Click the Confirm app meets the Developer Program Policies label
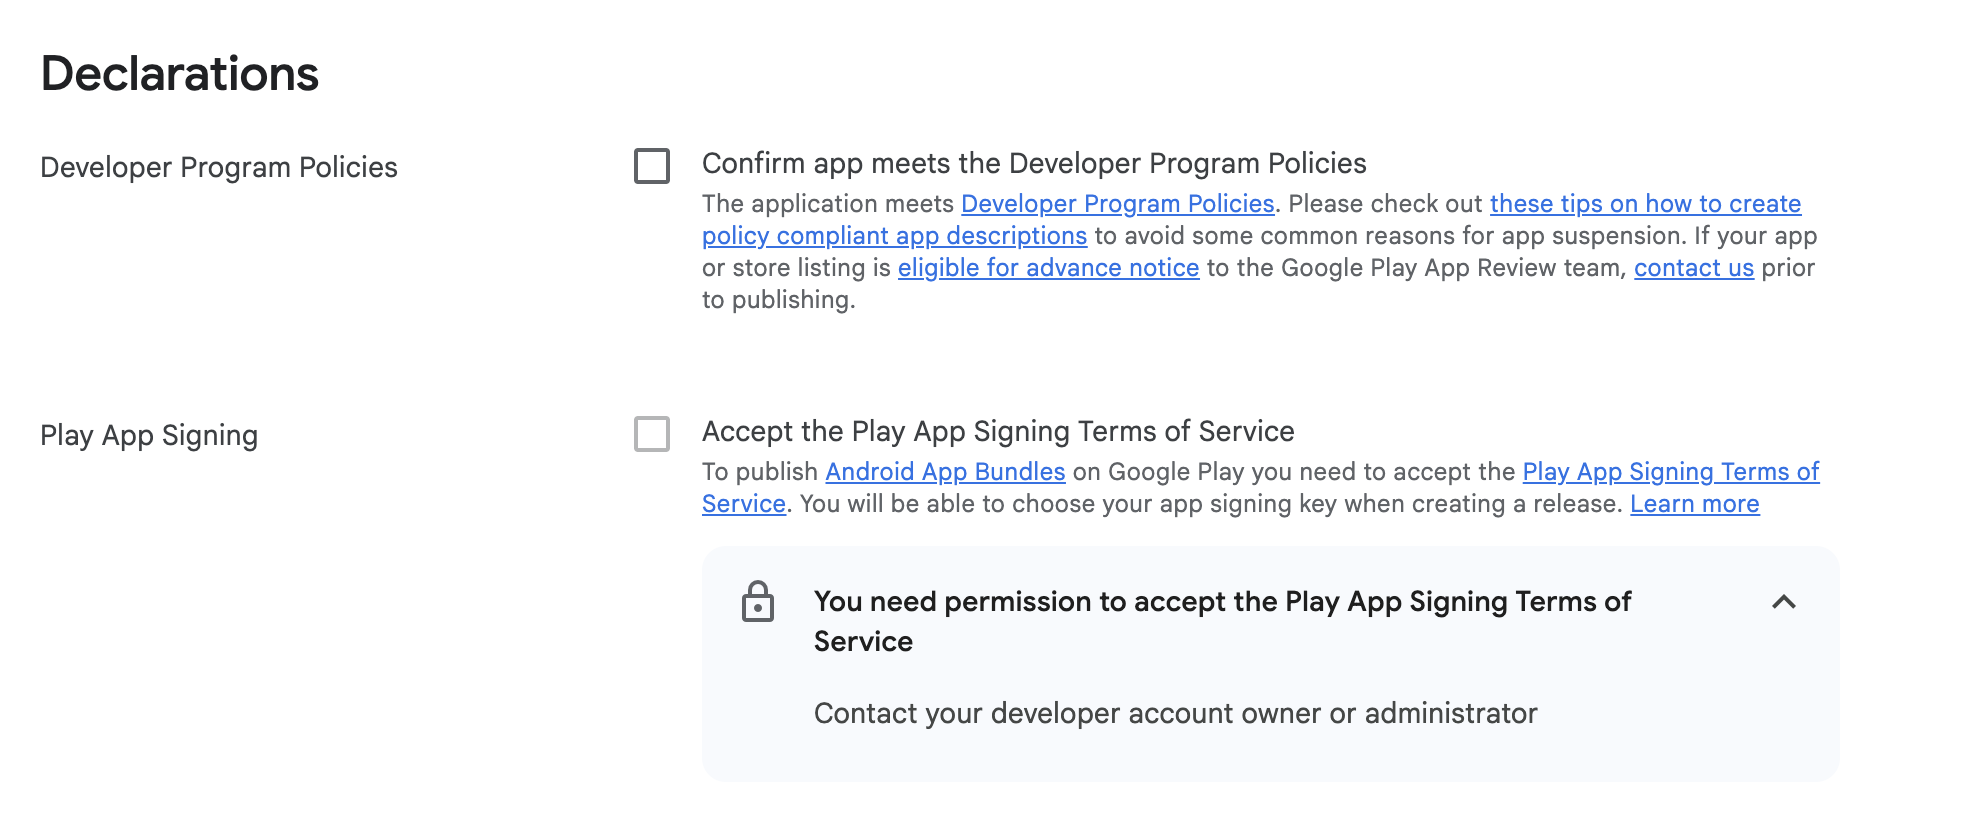1968x834 pixels. tap(1034, 164)
